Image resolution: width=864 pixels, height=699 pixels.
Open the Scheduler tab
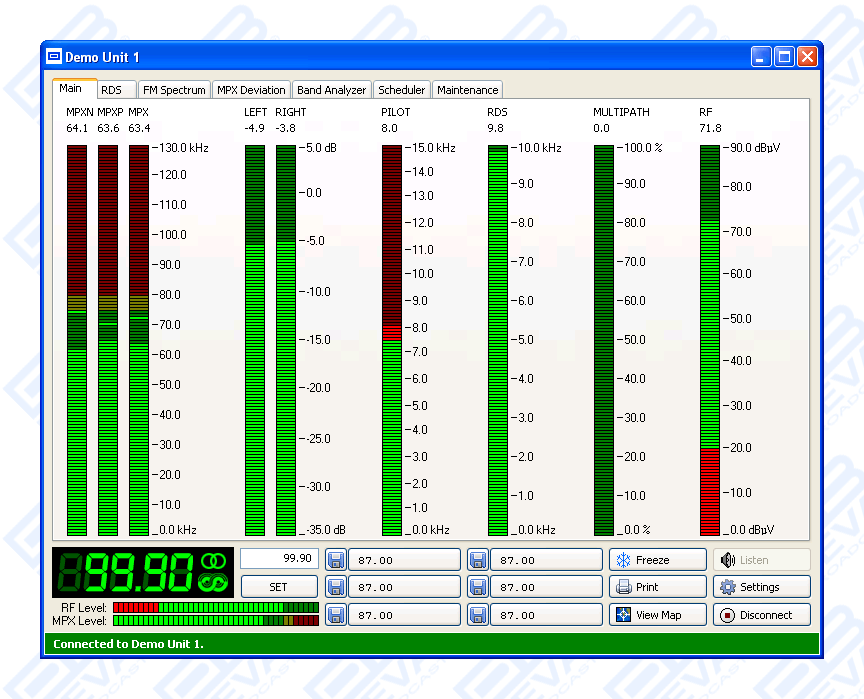pos(402,90)
